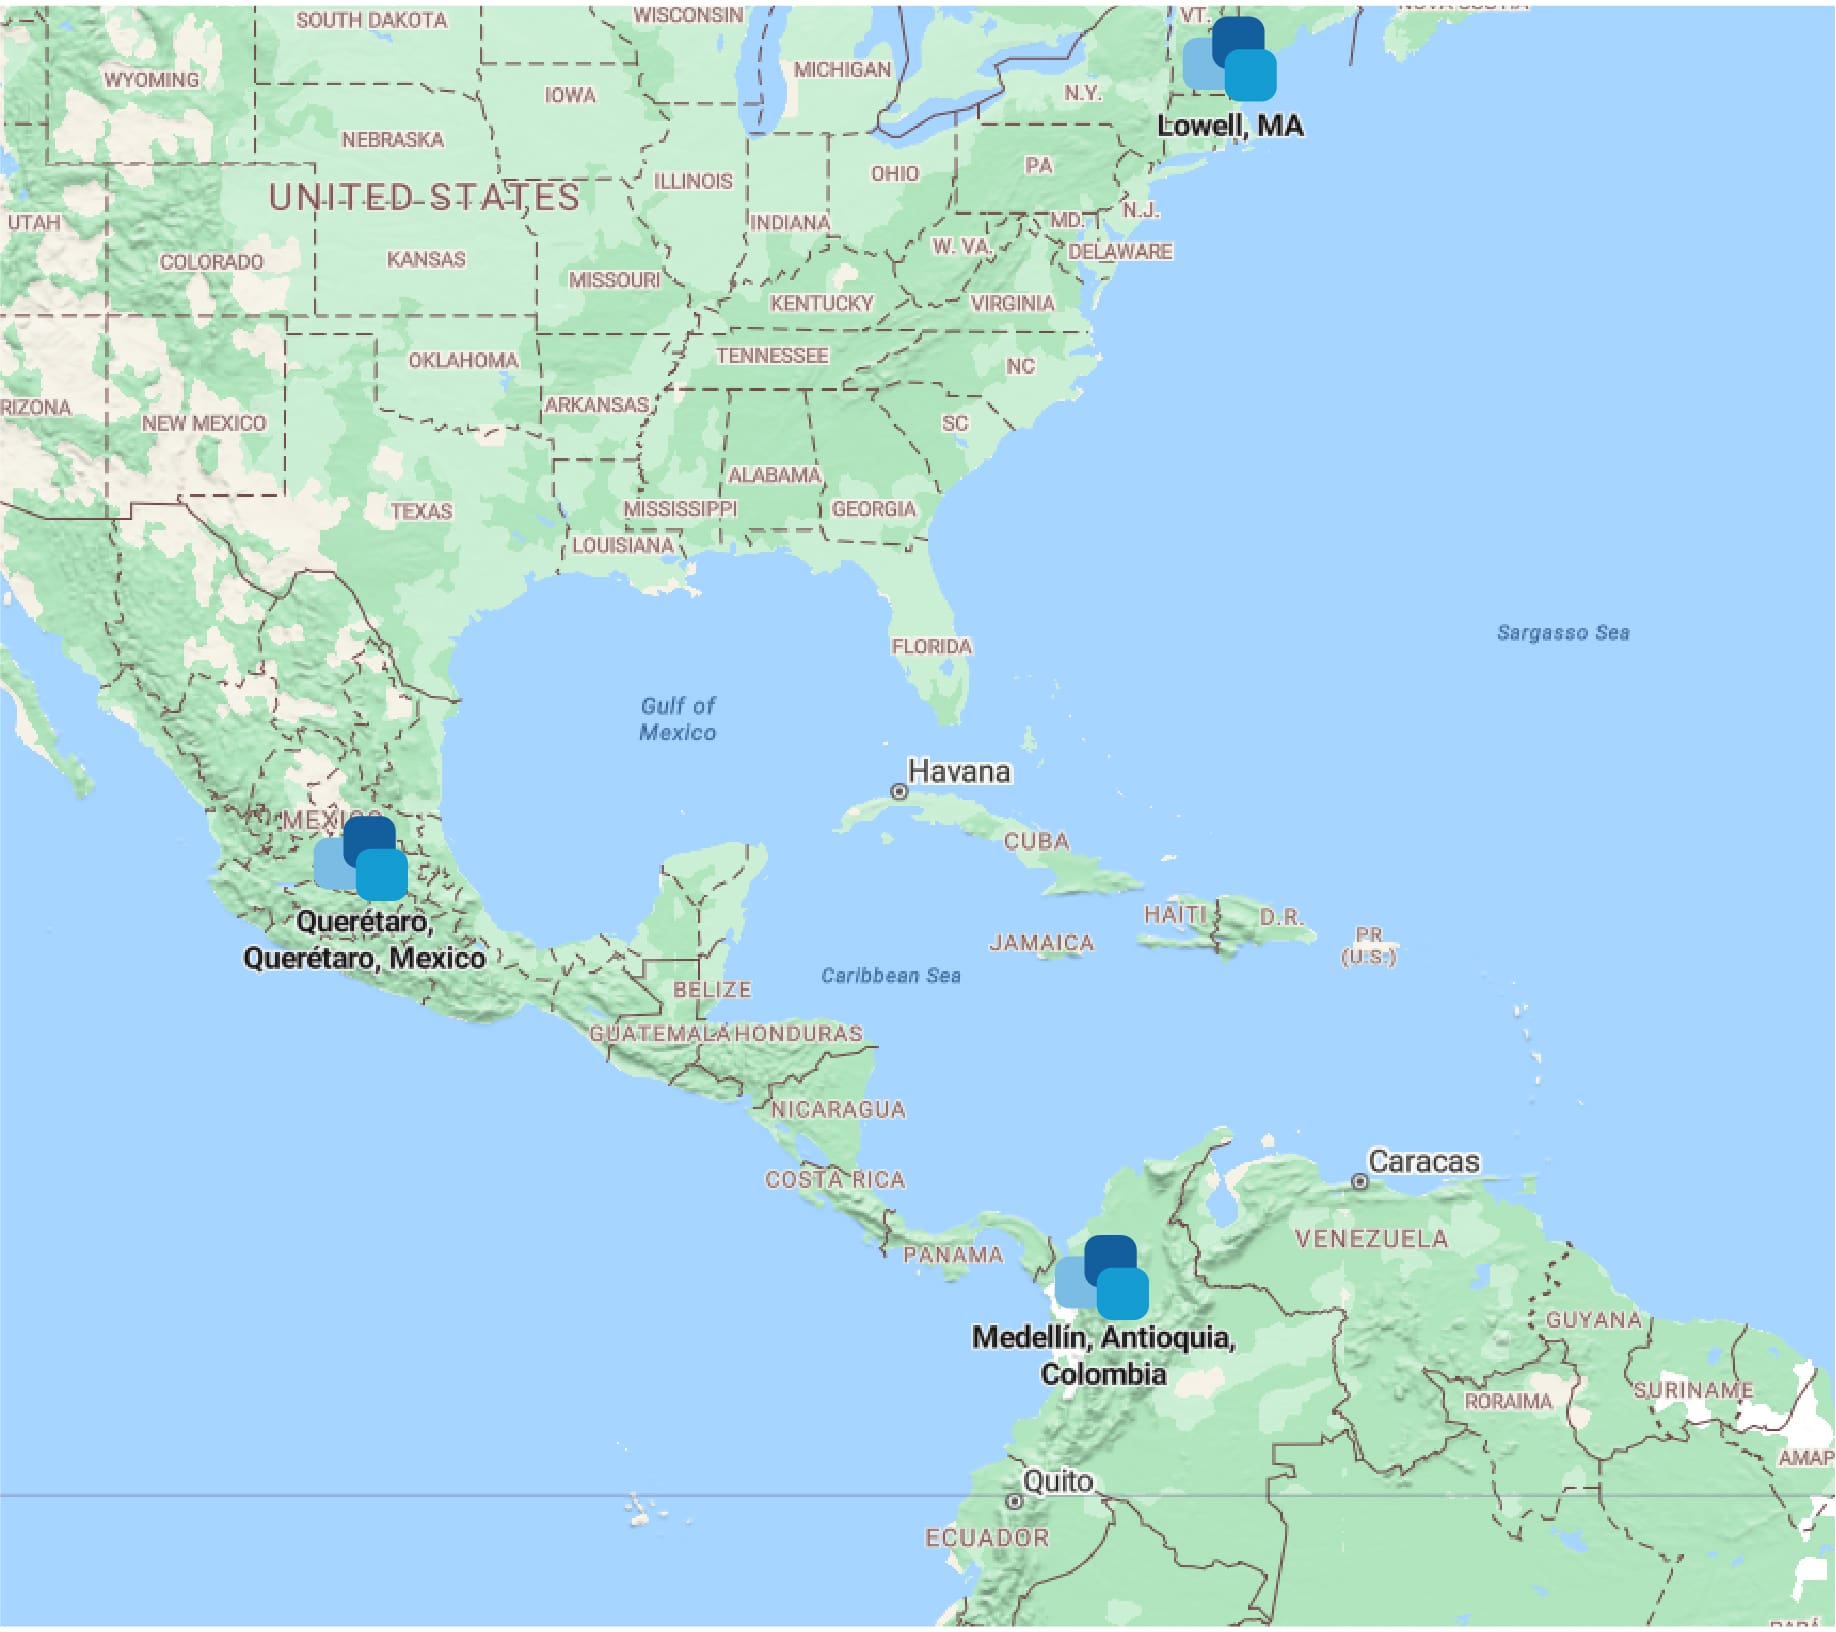Click the UNITED STATES country label

[424, 197]
